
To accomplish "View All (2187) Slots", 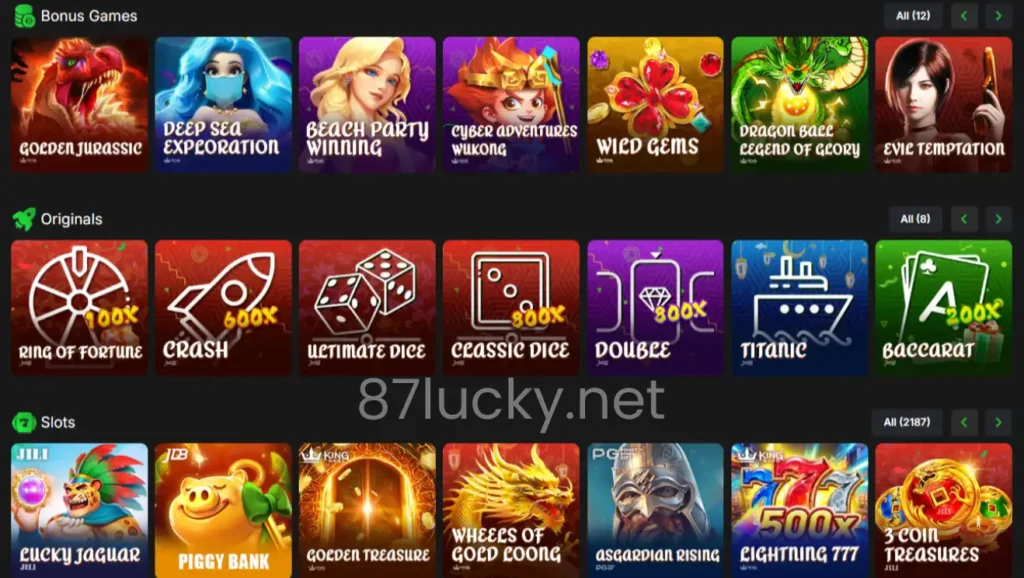I will [906, 422].
